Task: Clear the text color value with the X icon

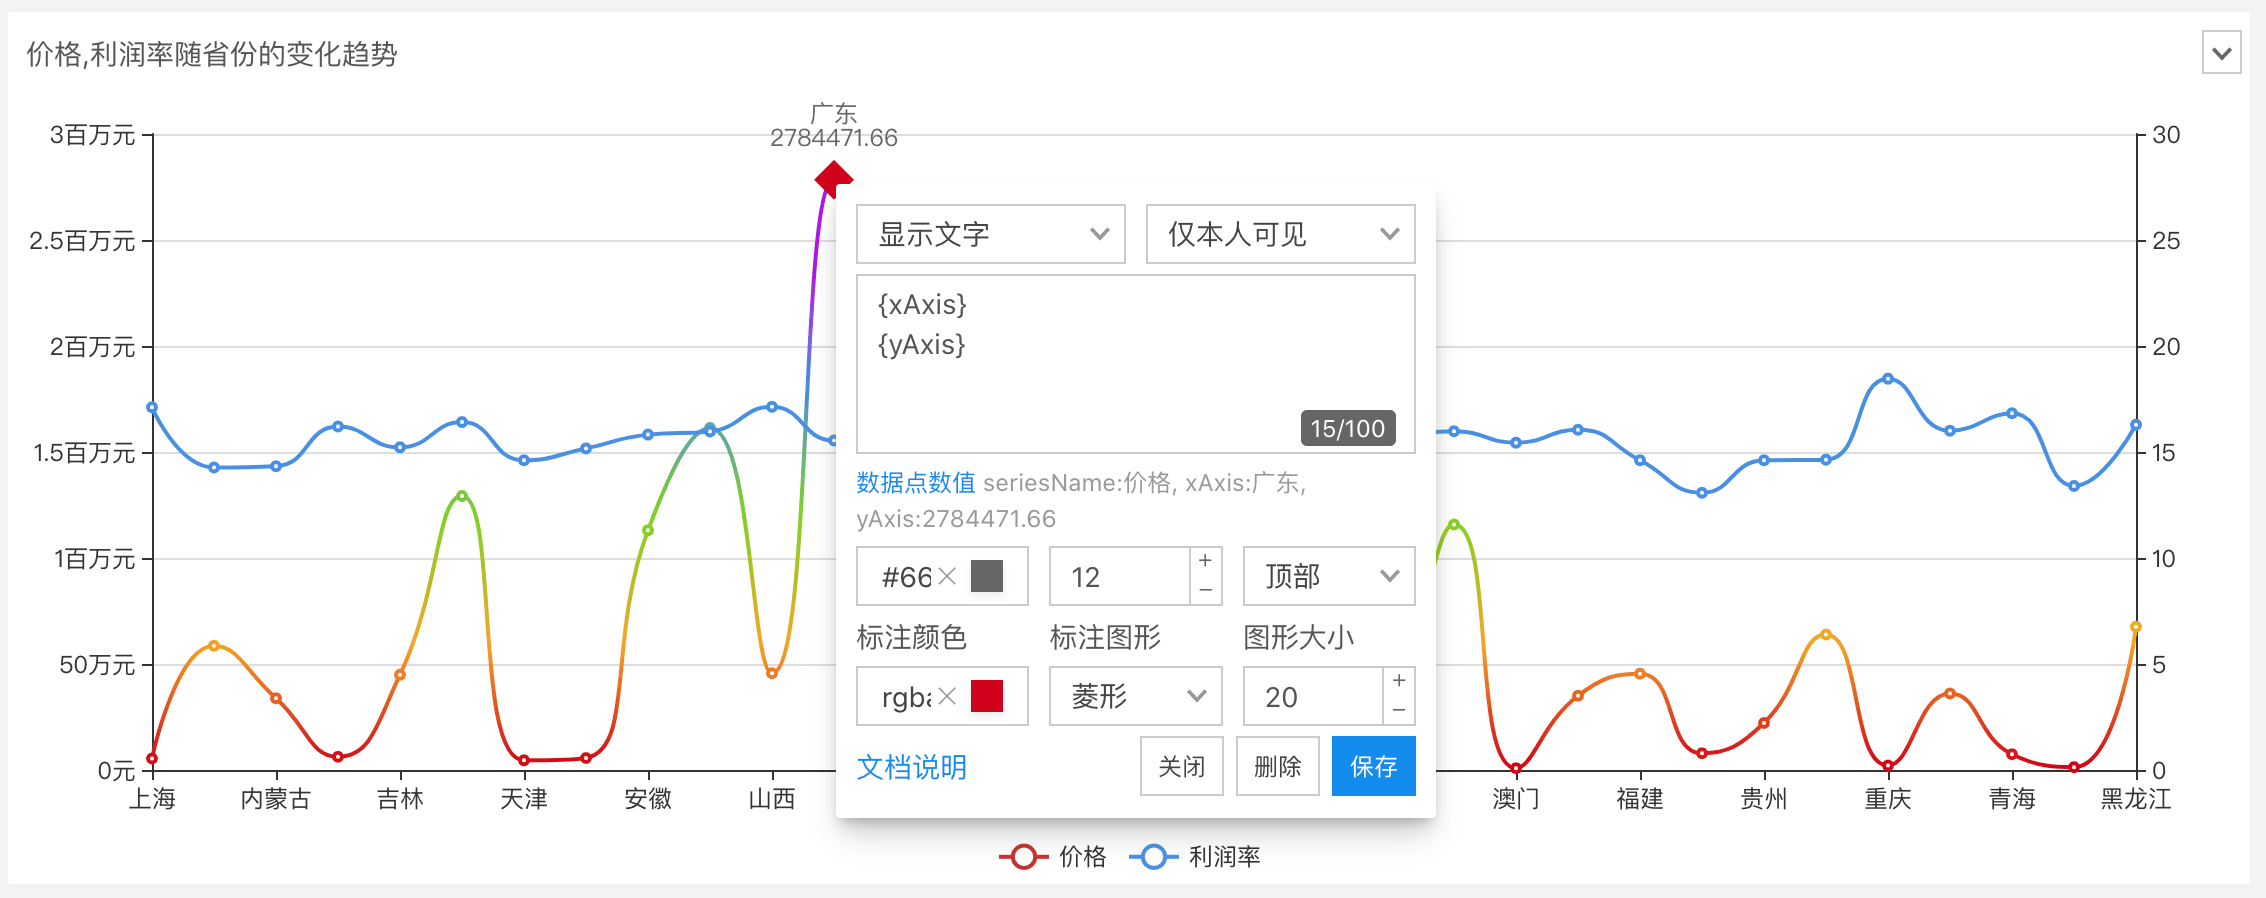Action: coord(947,576)
